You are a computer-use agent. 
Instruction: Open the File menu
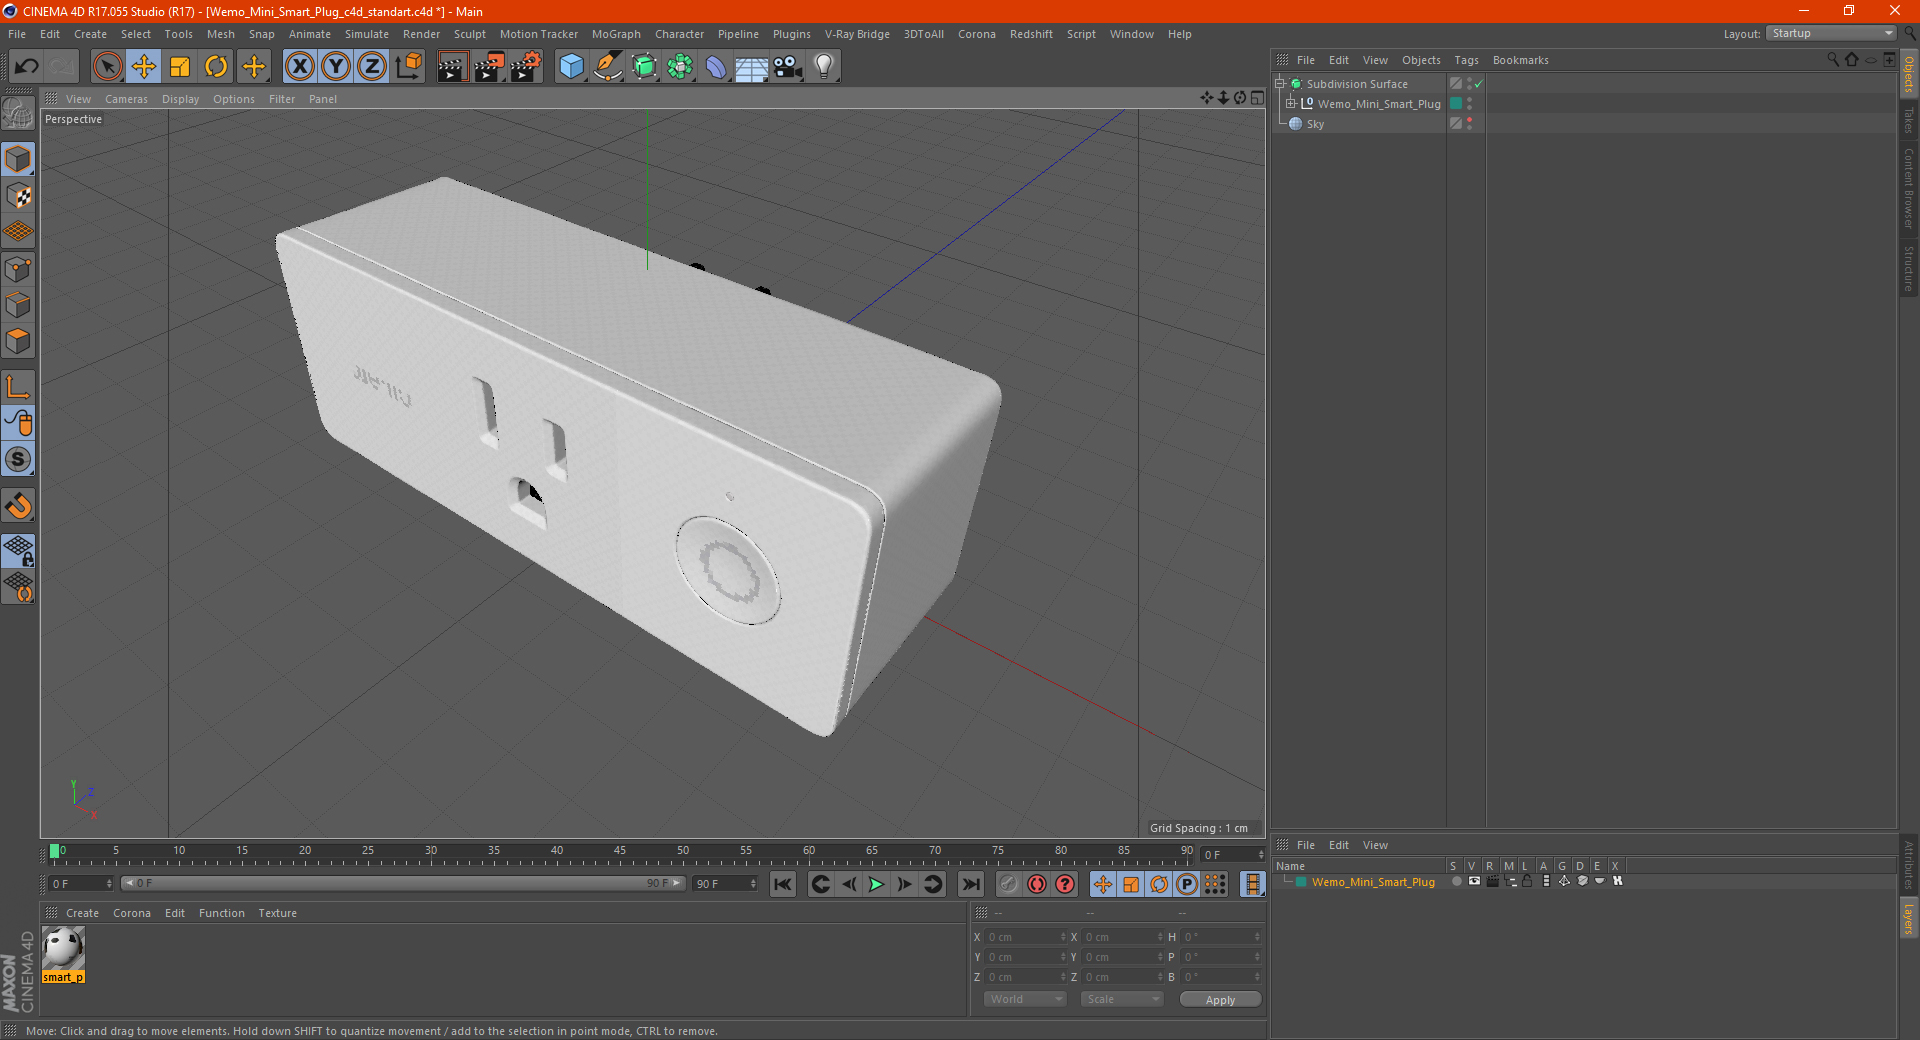click(x=17, y=34)
